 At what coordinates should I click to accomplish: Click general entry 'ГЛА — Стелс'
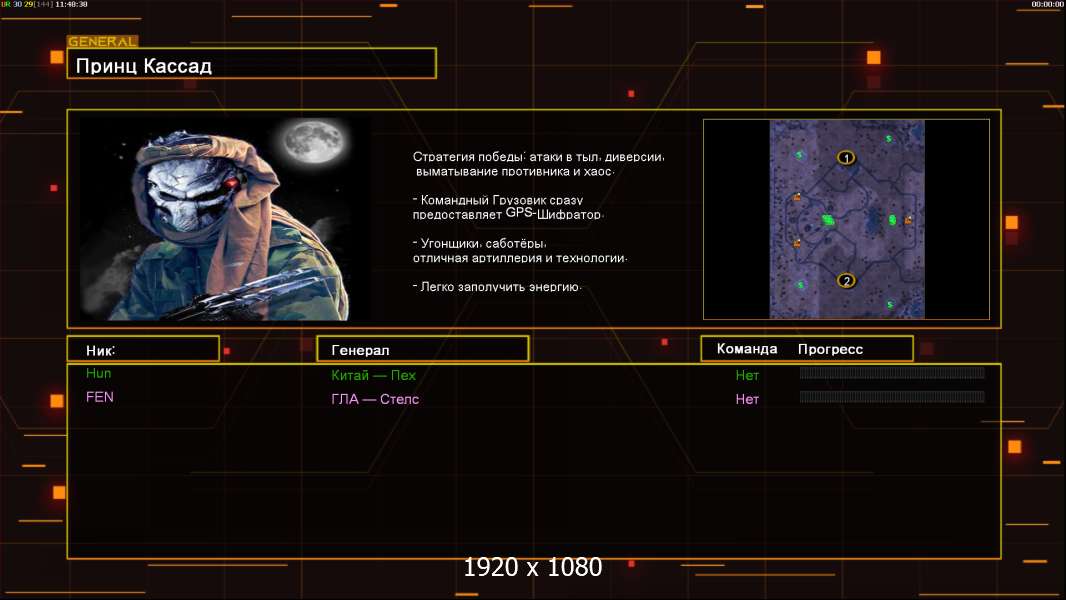point(375,399)
